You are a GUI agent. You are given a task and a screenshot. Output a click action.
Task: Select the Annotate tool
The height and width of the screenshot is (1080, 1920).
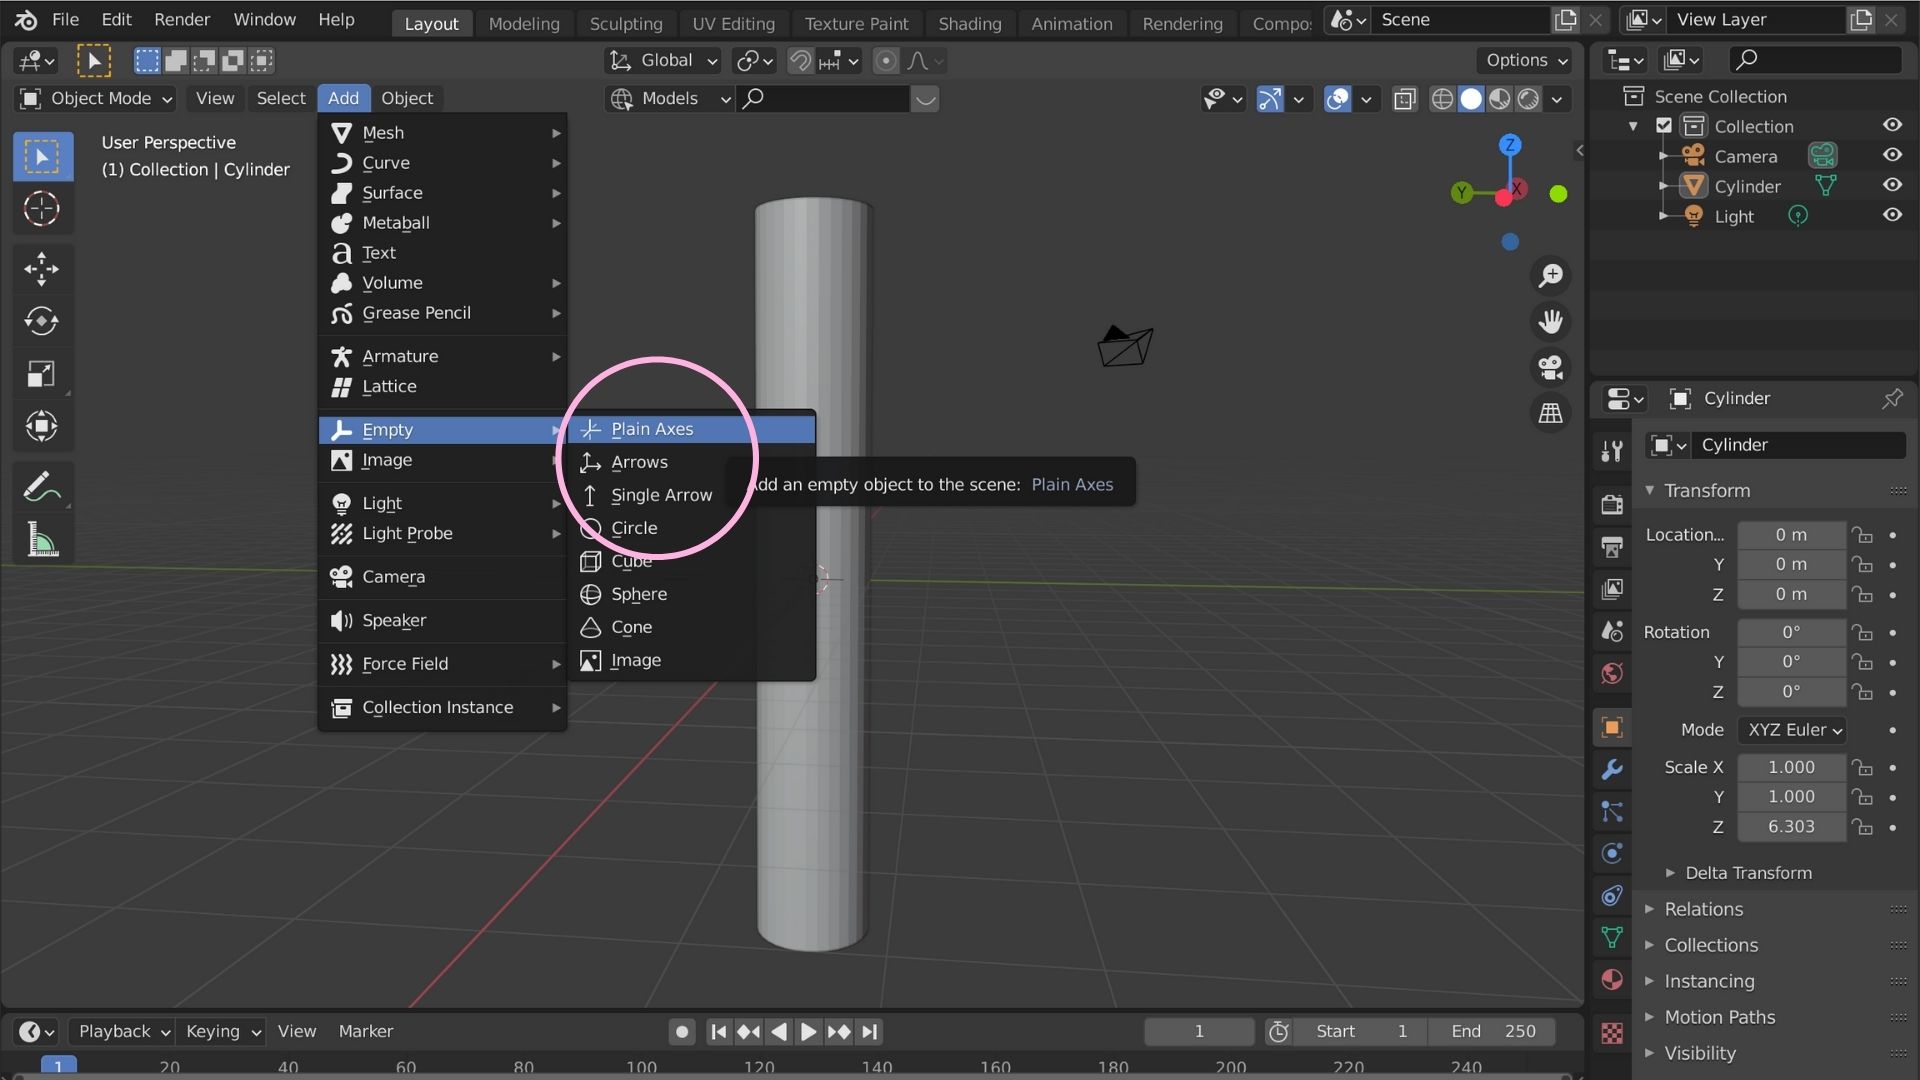point(42,485)
